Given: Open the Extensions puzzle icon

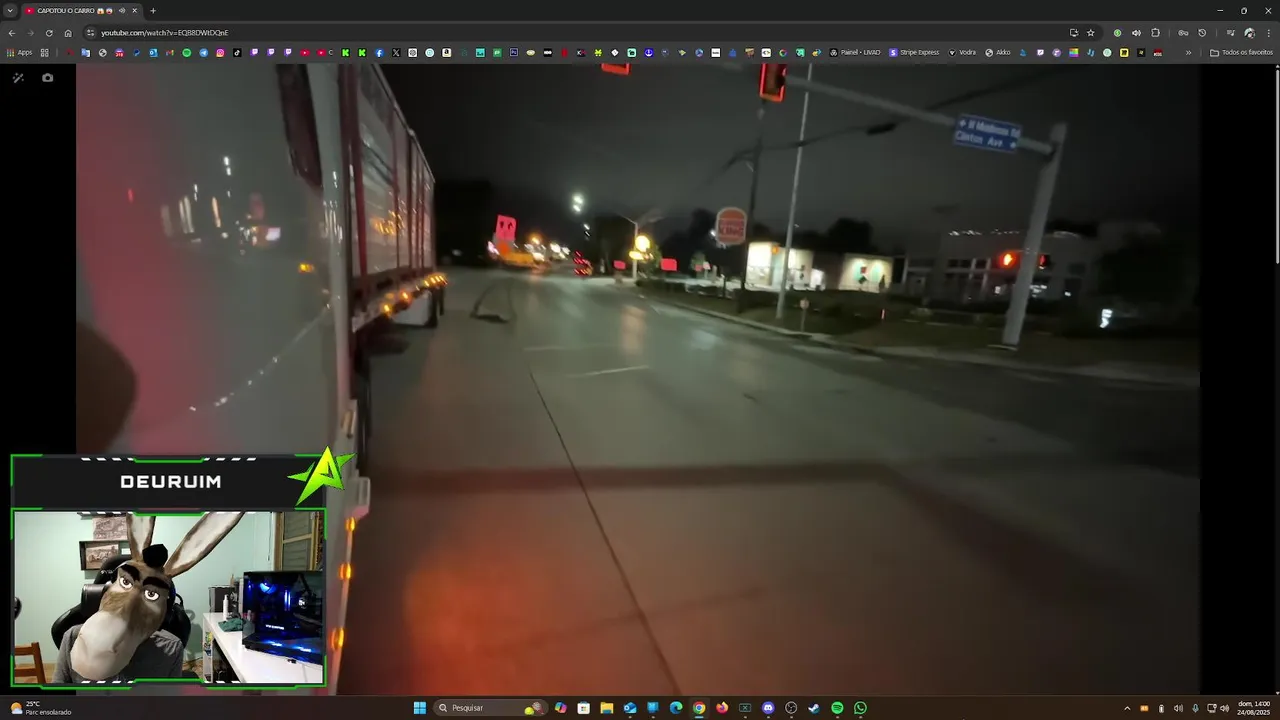Looking at the screenshot, I should click(x=1155, y=33).
